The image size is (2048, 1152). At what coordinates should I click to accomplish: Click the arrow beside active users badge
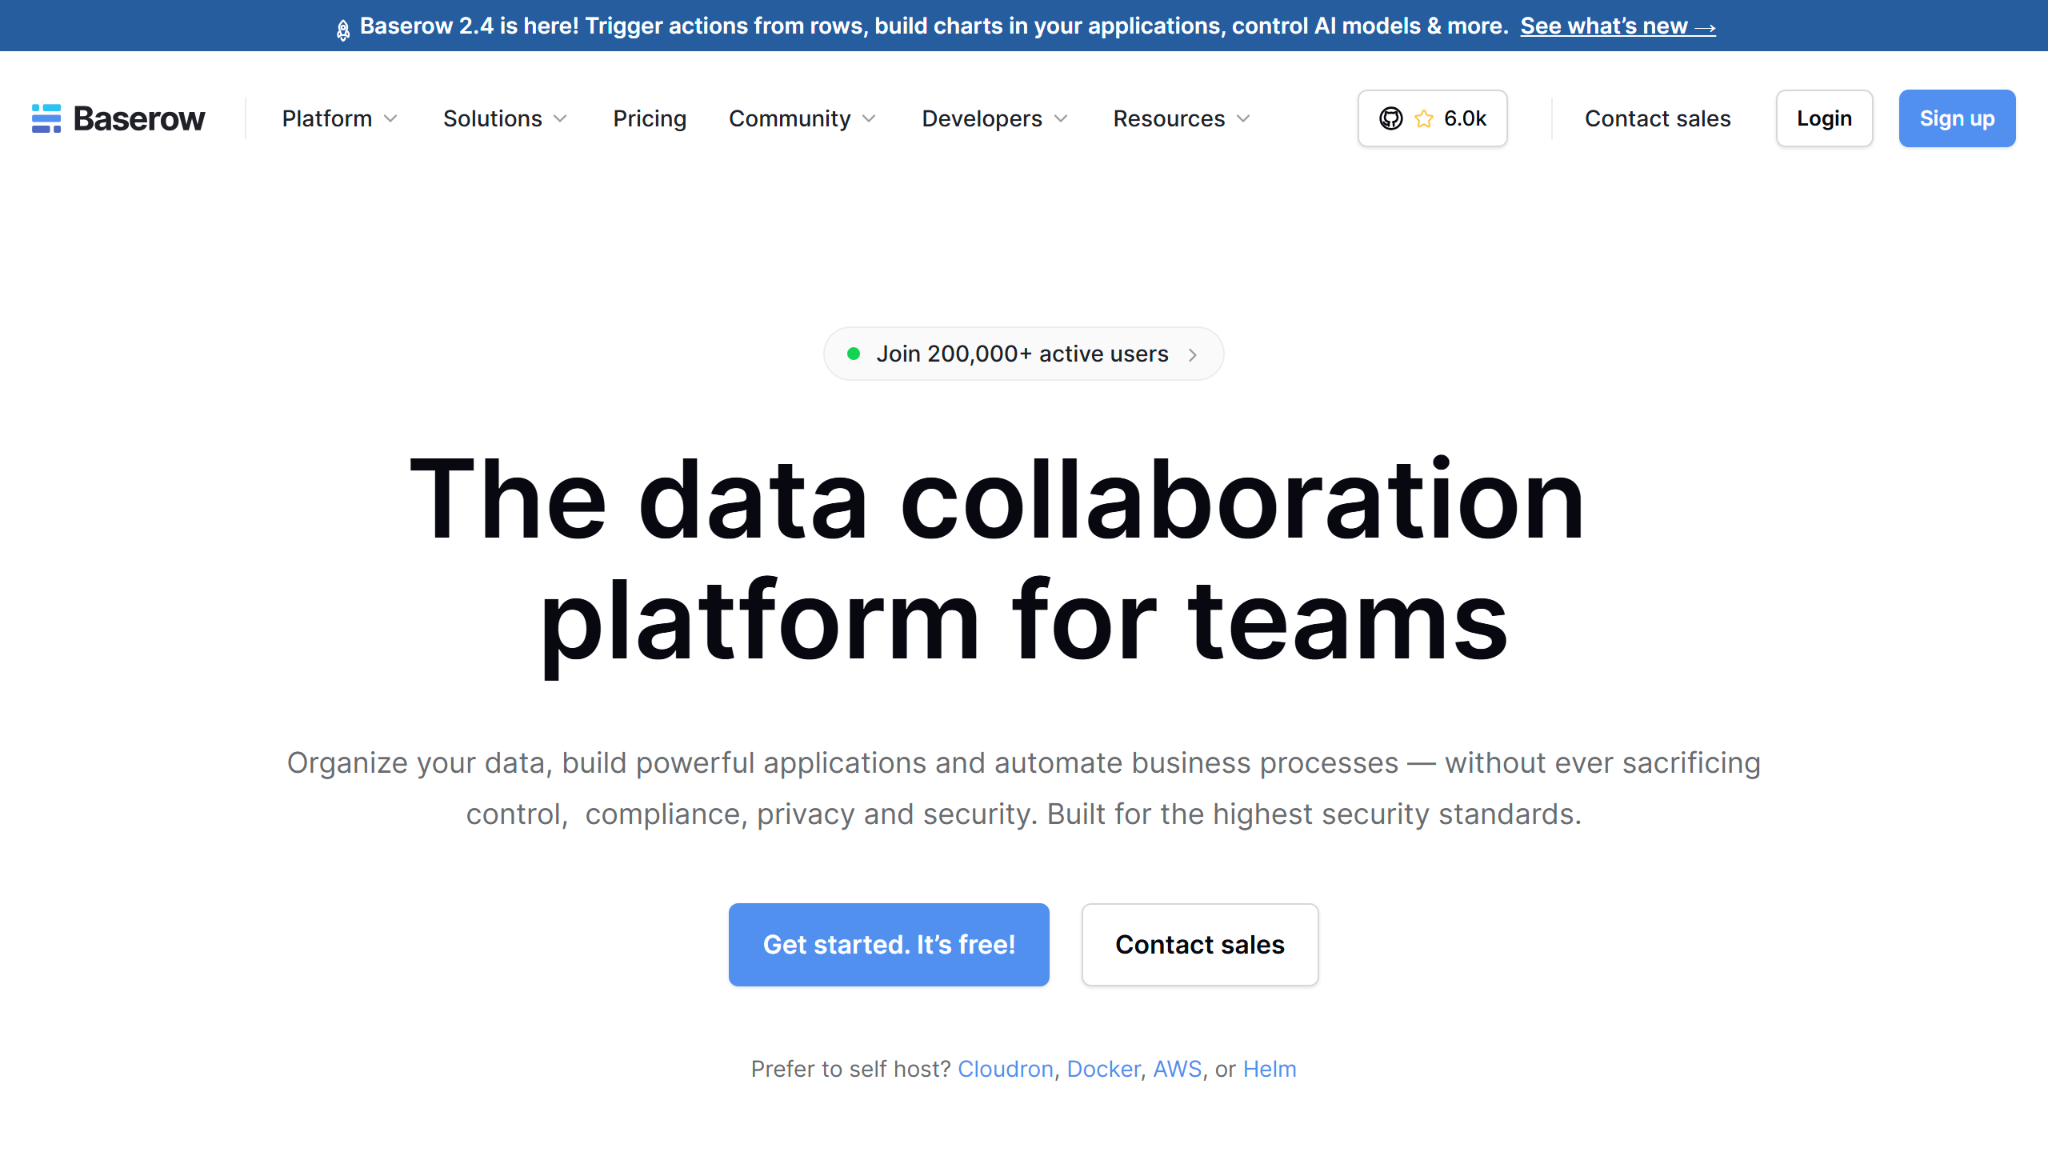(x=1193, y=355)
